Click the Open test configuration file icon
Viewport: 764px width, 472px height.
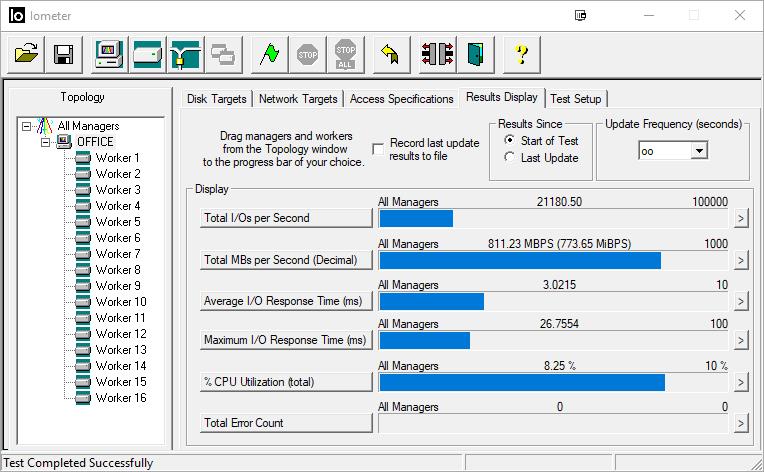pos(27,54)
